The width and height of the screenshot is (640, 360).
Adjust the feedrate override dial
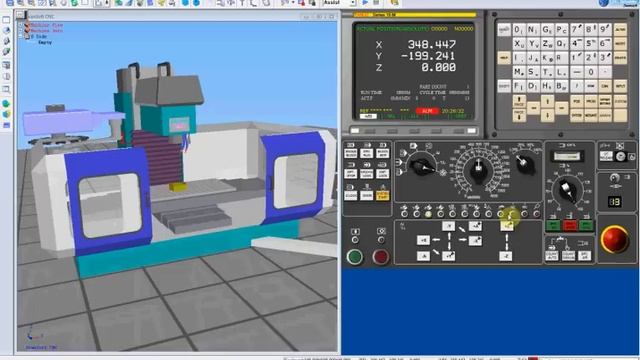(x=479, y=169)
